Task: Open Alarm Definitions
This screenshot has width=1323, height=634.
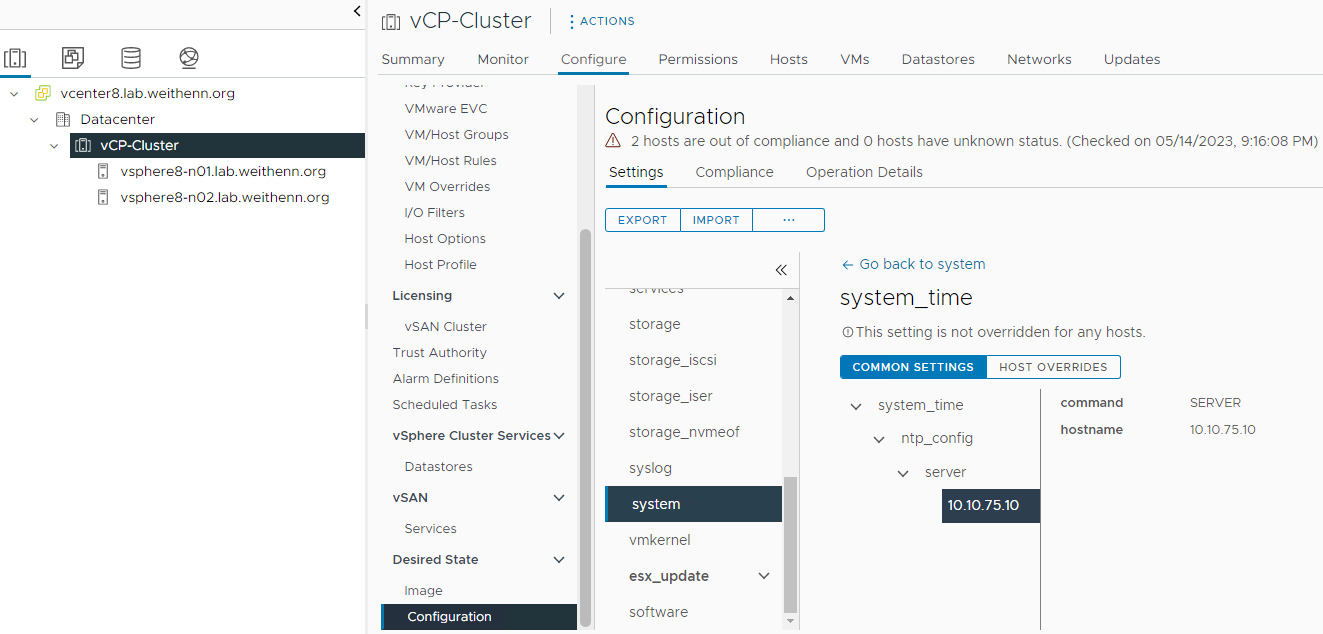Action: pyautogui.click(x=445, y=378)
